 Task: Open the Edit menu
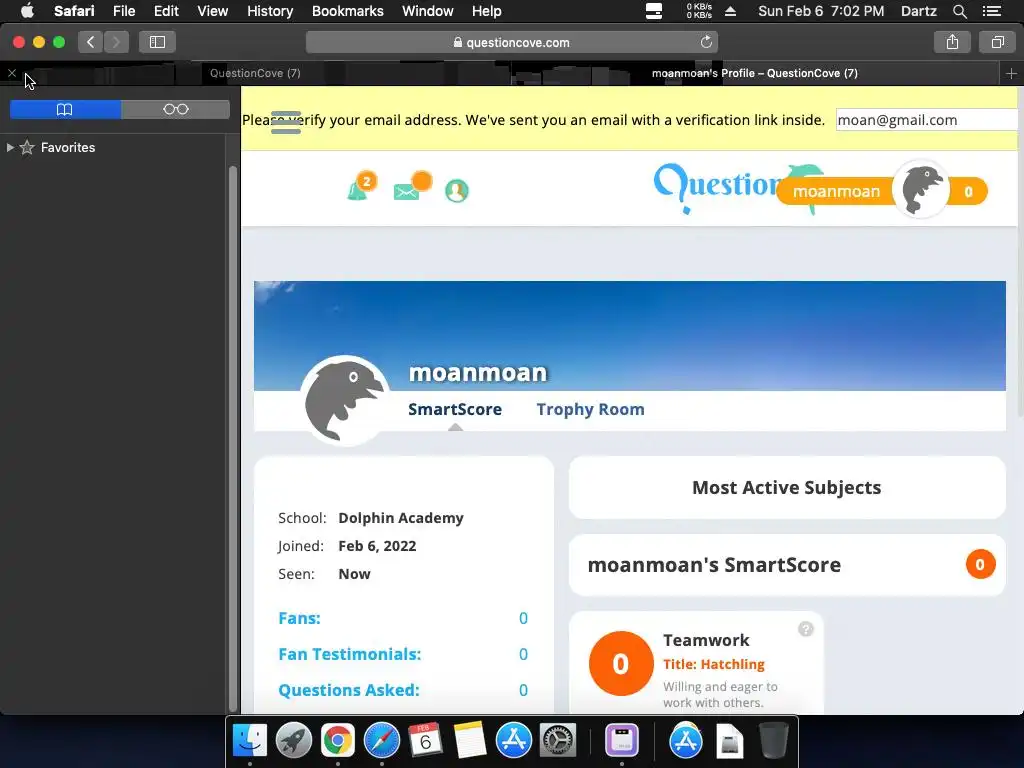coord(166,11)
